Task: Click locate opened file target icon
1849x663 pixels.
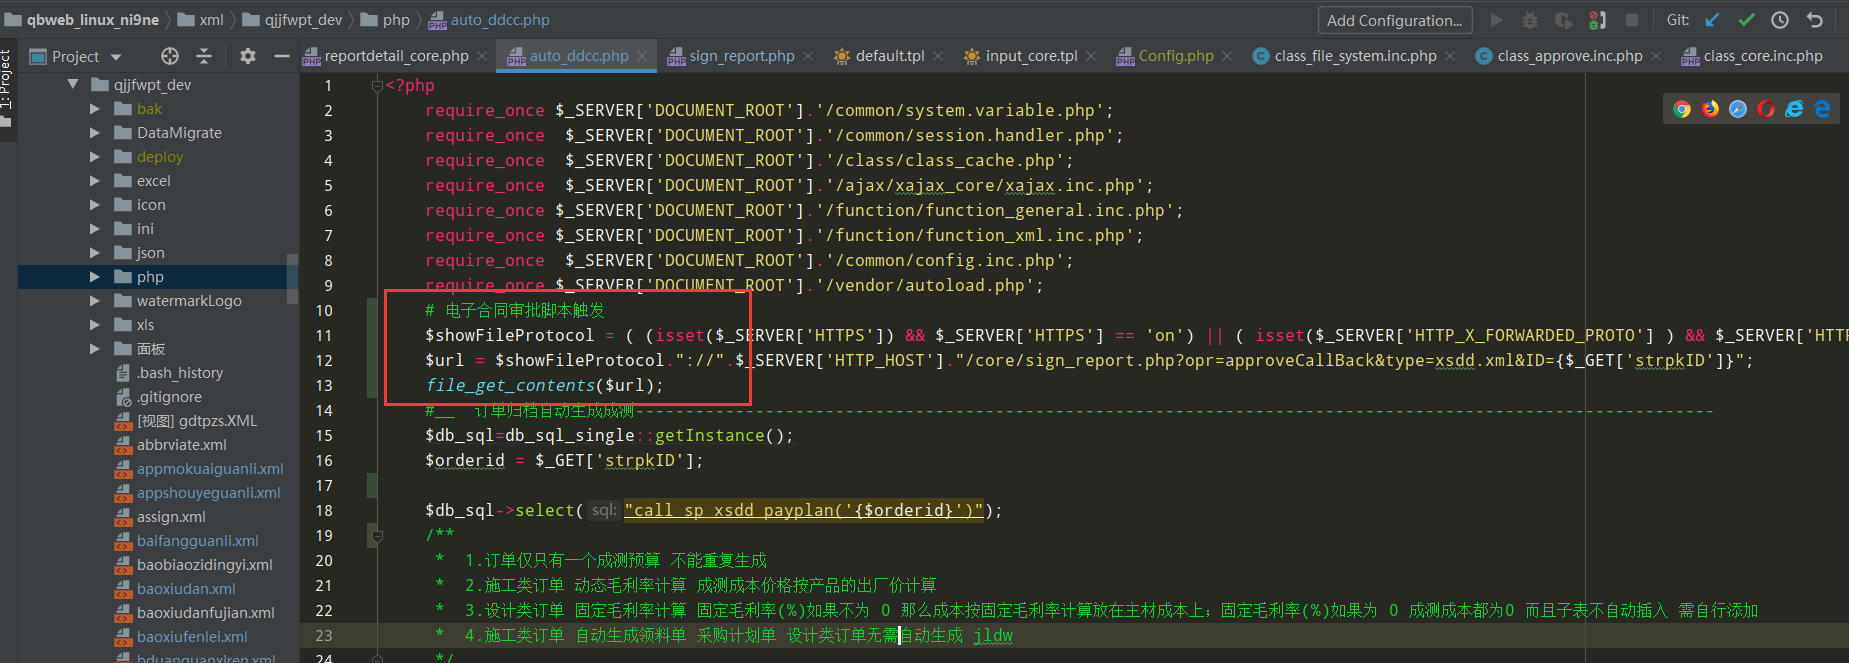Action: click(x=170, y=56)
